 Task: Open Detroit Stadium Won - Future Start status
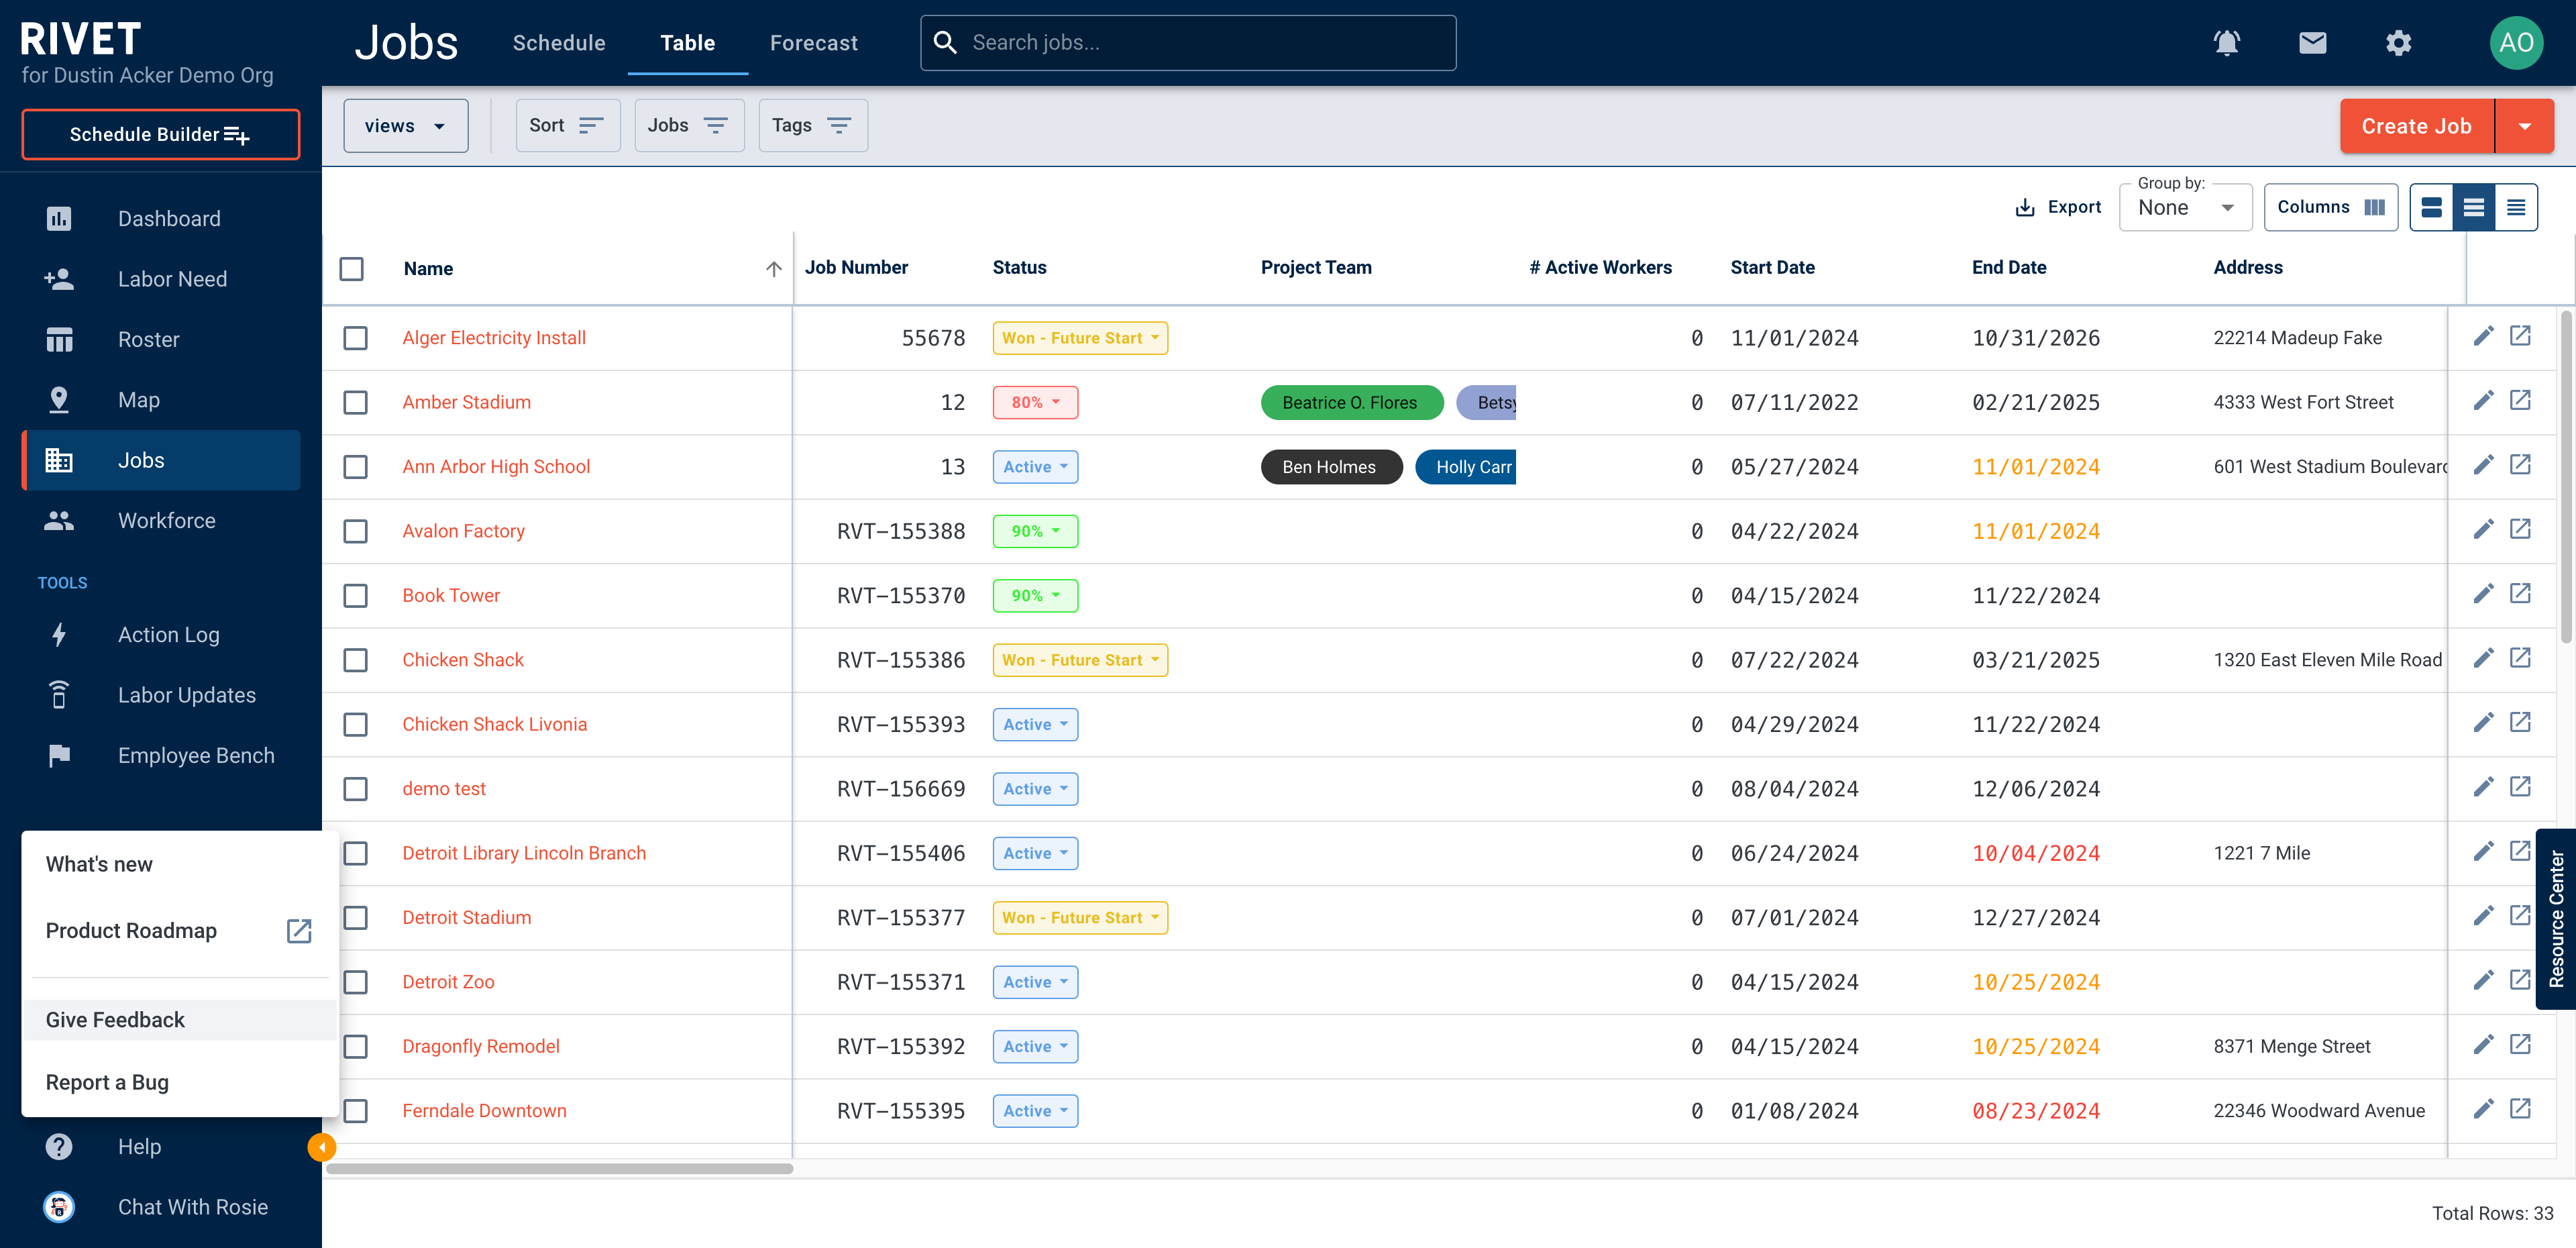click(1080, 918)
